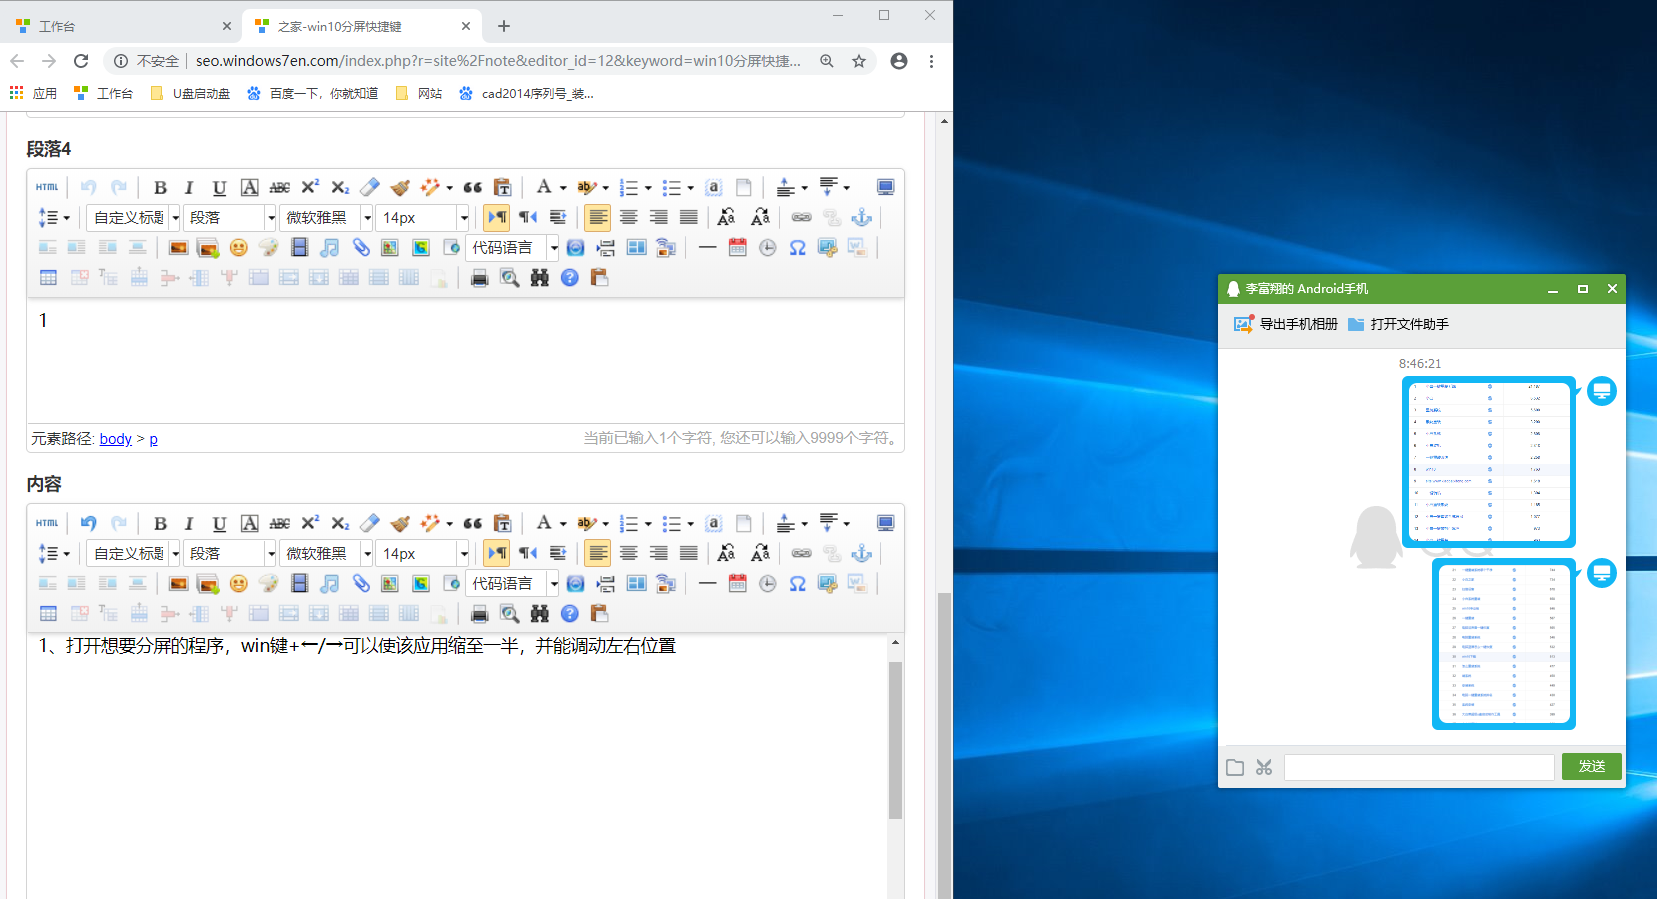Insert emoticon in the 段落4 editor

pyautogui.click(x=238, y=248)
